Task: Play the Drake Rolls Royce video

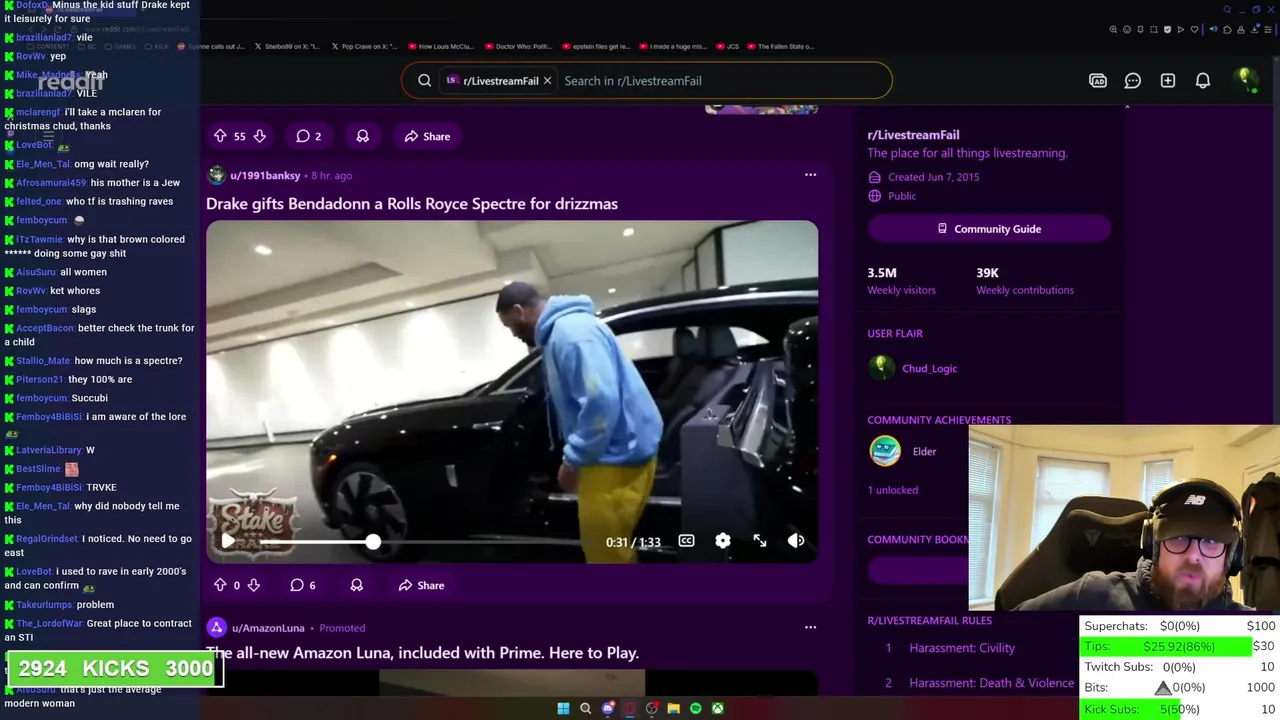Action: pos(228,541)
